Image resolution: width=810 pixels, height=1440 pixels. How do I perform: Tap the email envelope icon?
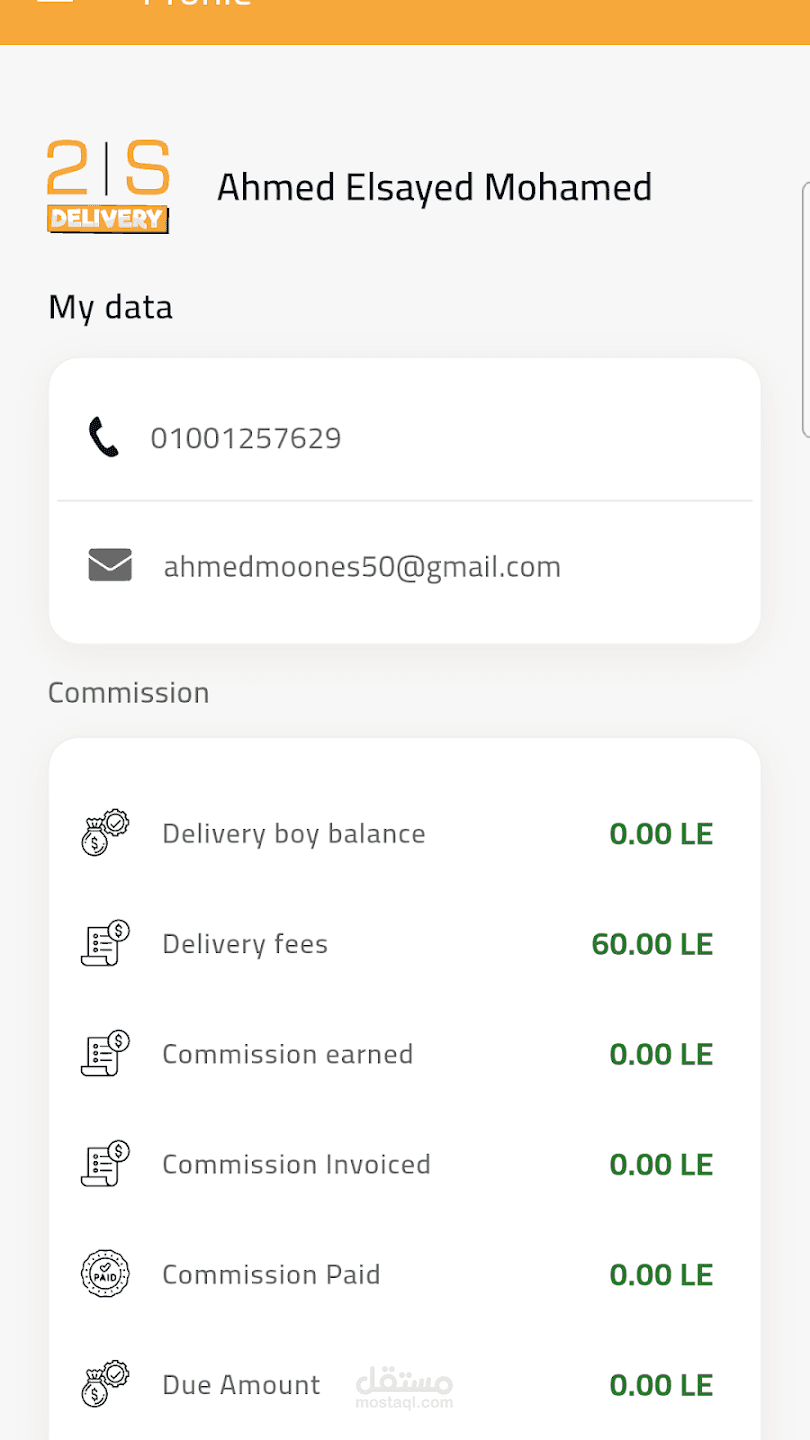click(x=110, y=566)
